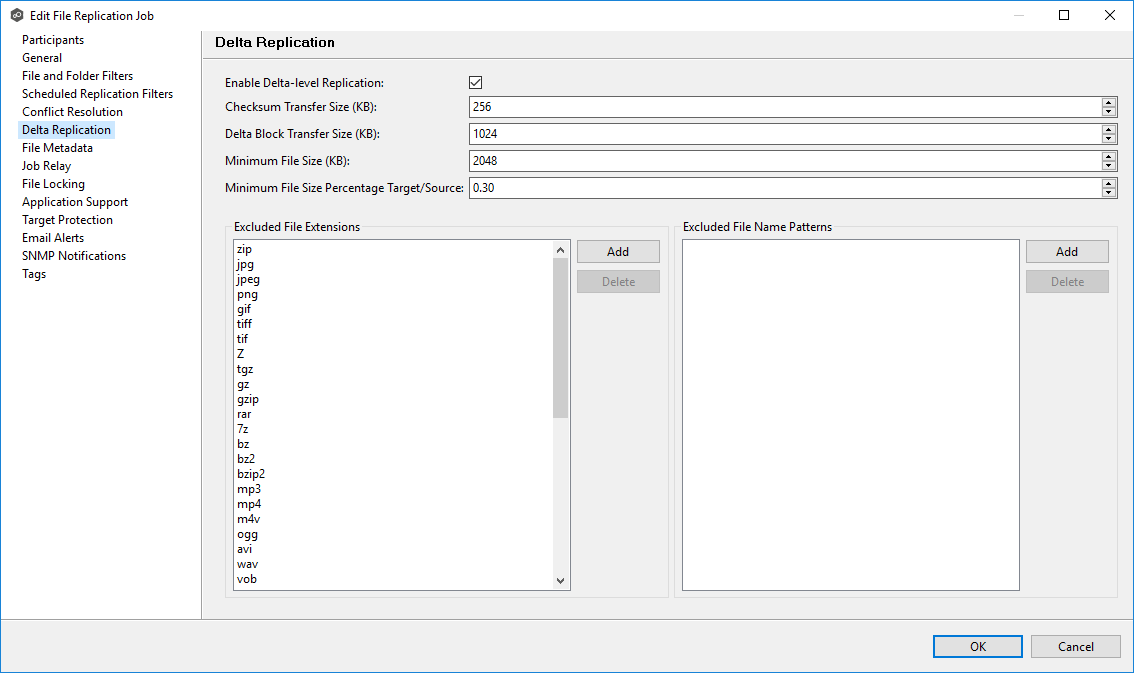Open the File and Folder Filters page
Viewport: 1134px width, 673px height.
[77, 76]
